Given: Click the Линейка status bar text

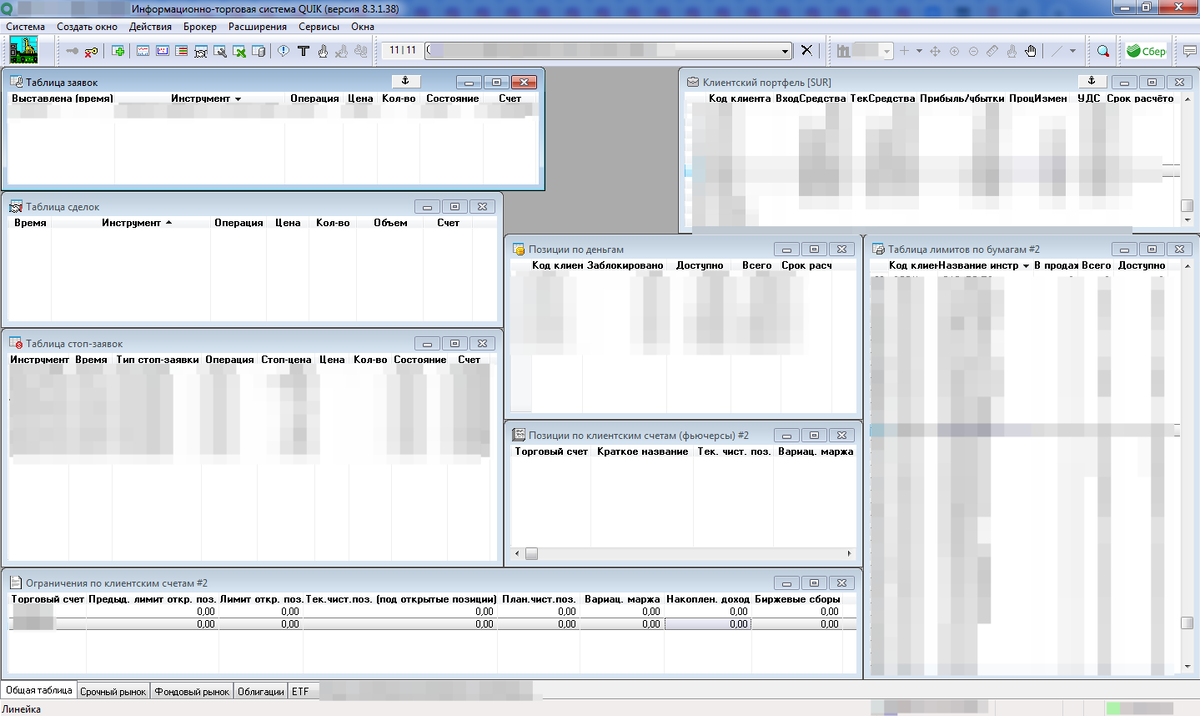Looking at the screenshot, I should click(x=22, y=708).
